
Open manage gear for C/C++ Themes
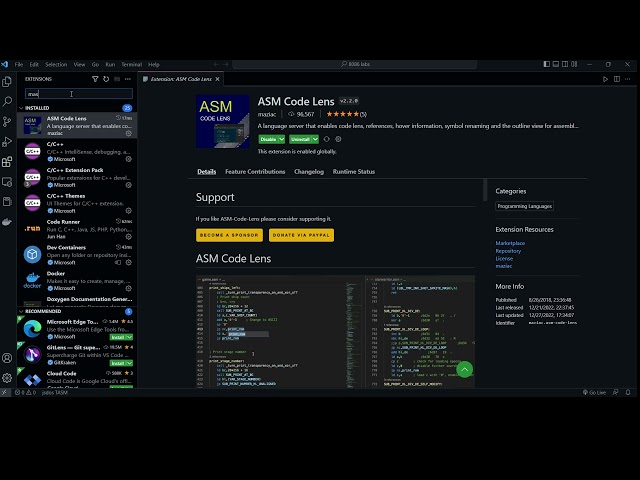pyautogui.click(x=129, y=211)
